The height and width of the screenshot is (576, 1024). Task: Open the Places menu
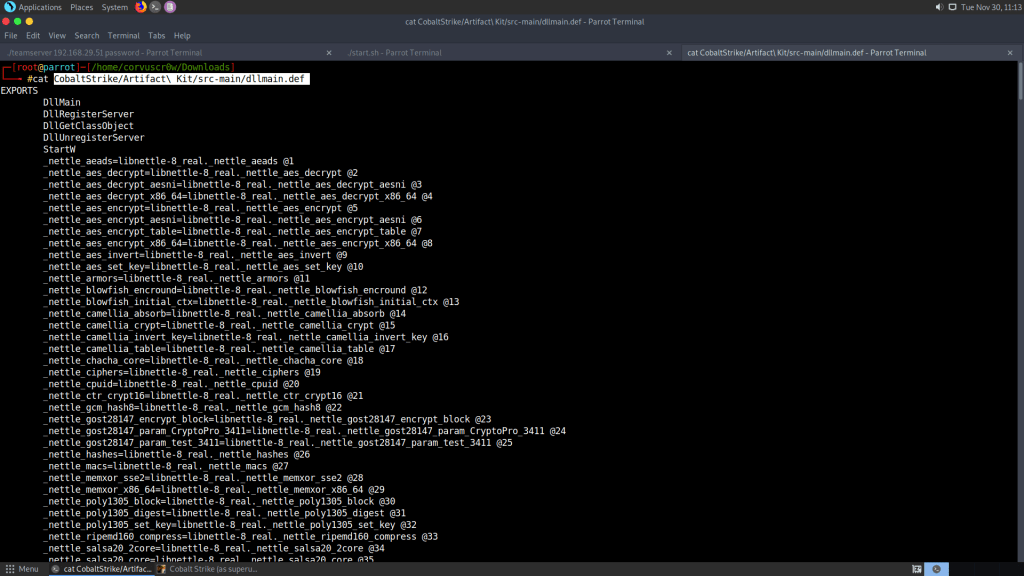click(x=82, y=7)
